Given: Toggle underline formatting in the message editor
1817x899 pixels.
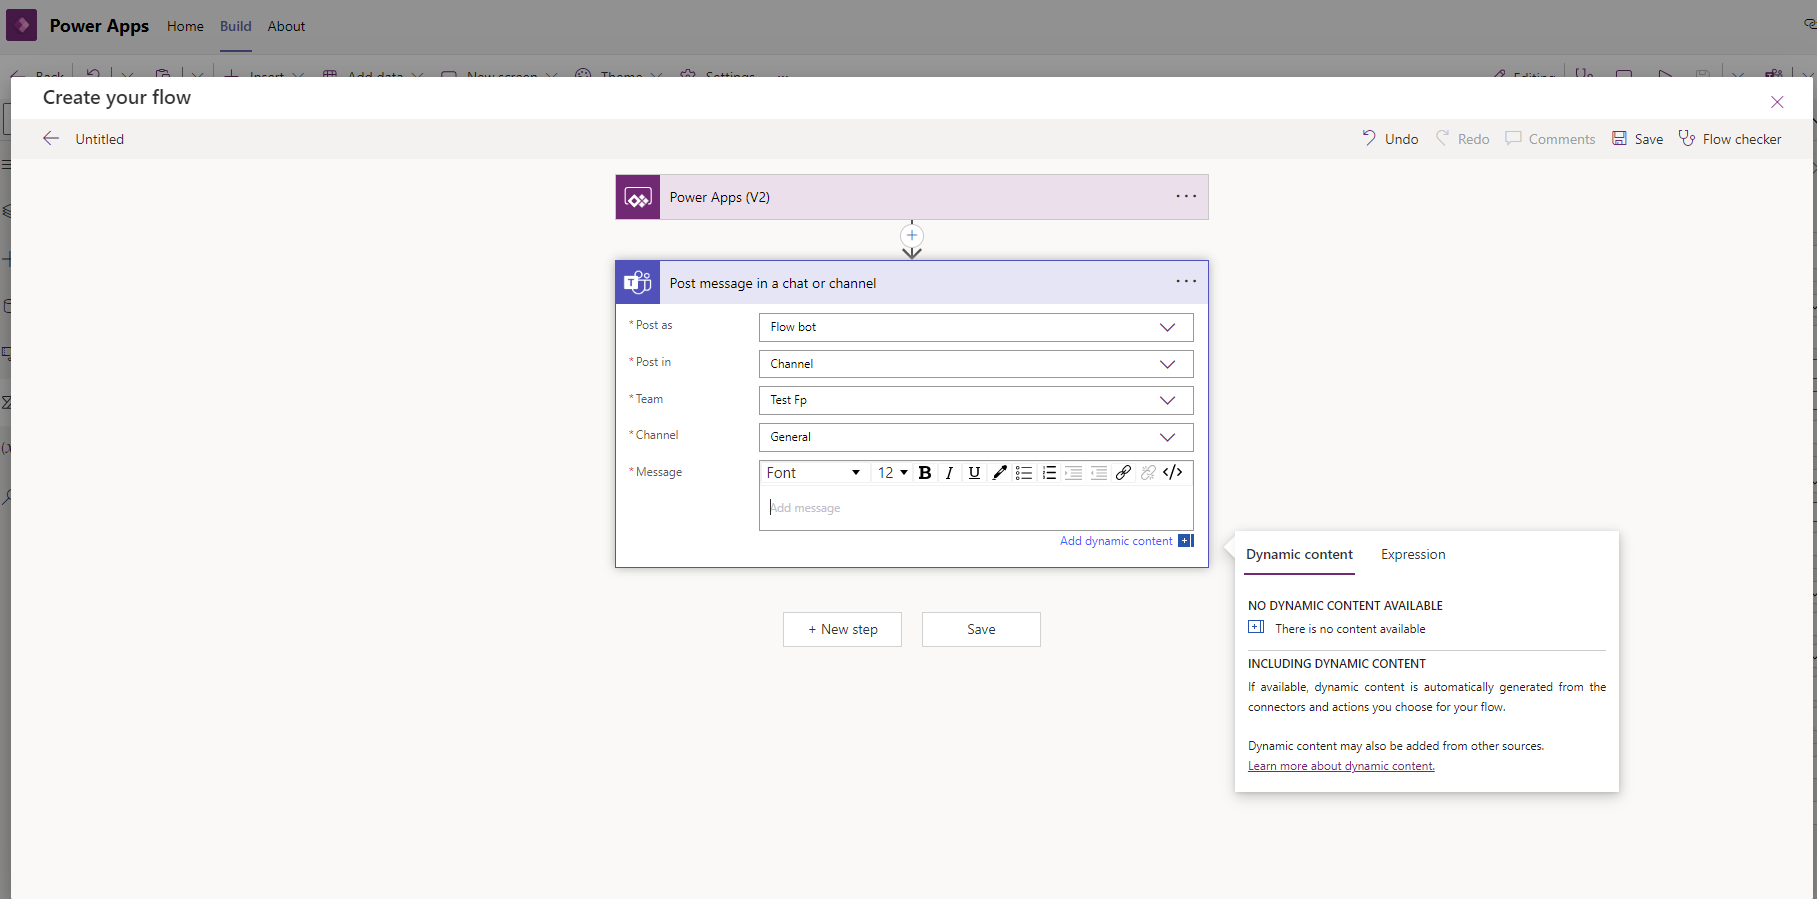Looking at the screenshot, I should click(x=974, y=473).
